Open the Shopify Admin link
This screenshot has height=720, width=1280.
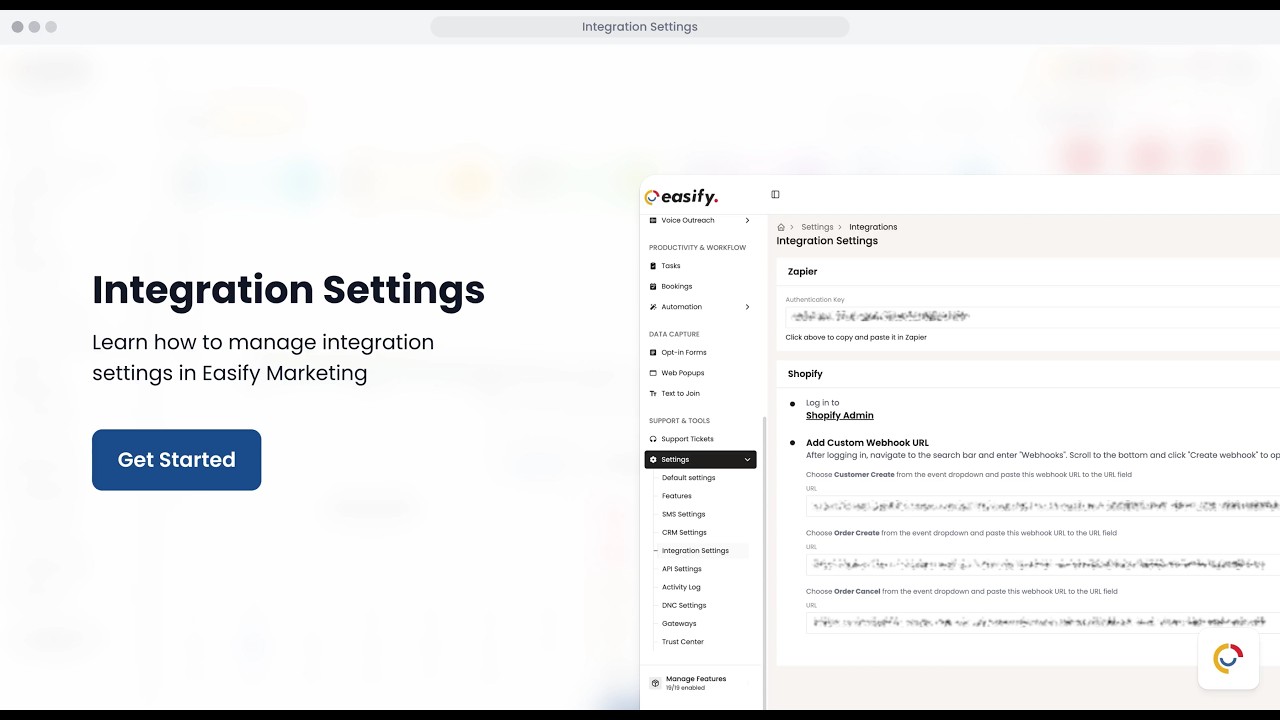839,415
